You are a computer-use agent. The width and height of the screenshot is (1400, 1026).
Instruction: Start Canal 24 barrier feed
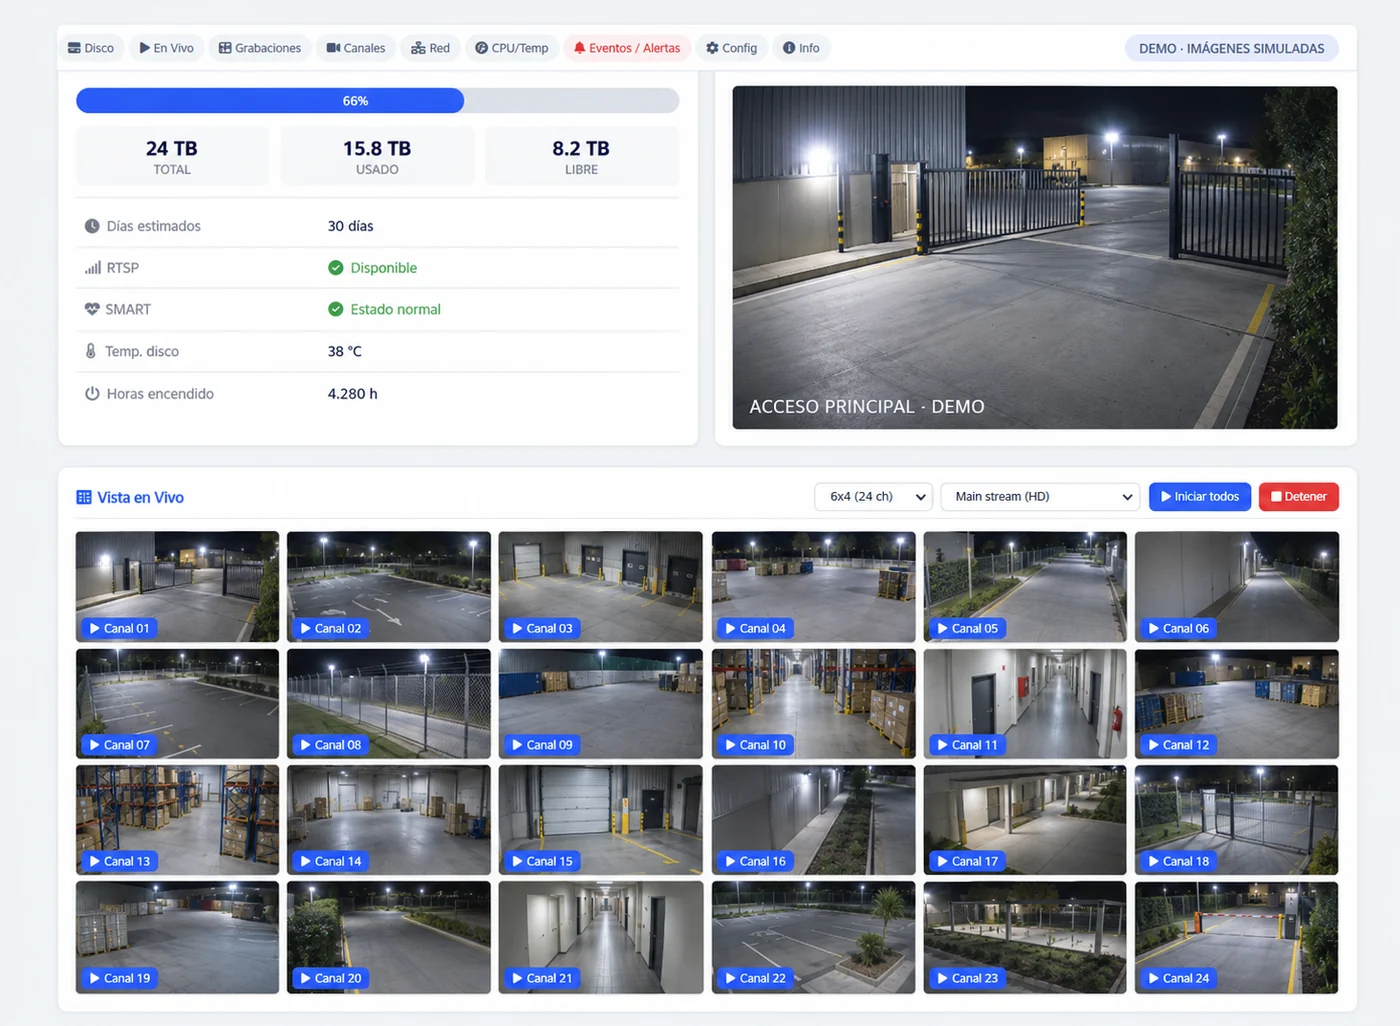tap(1178, 978)
